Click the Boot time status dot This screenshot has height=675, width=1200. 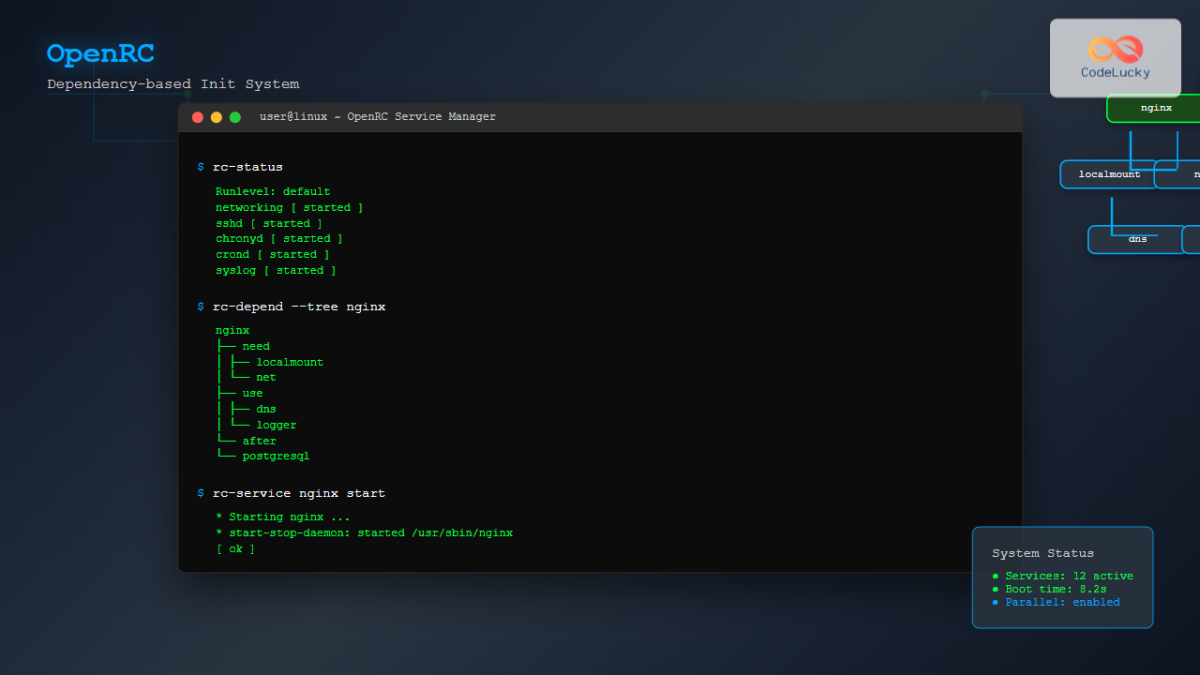(x=994, y=589)
